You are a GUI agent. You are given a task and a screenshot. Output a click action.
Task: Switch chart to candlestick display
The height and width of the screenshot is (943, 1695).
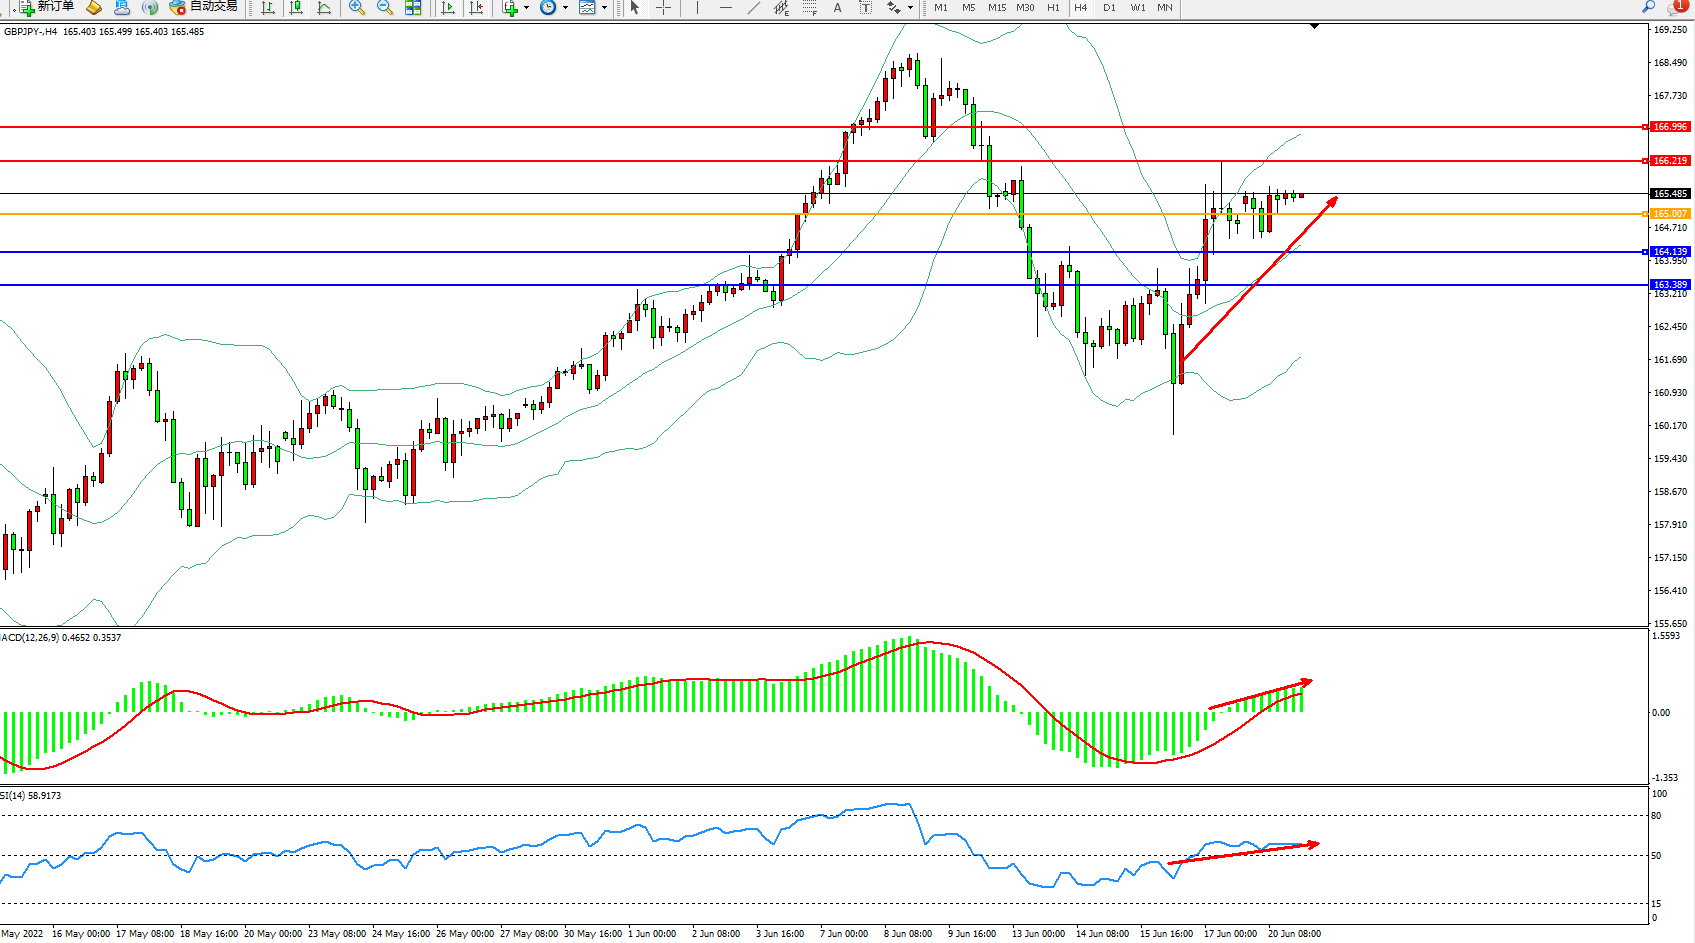pyautogui.click(x=296, y=8)
